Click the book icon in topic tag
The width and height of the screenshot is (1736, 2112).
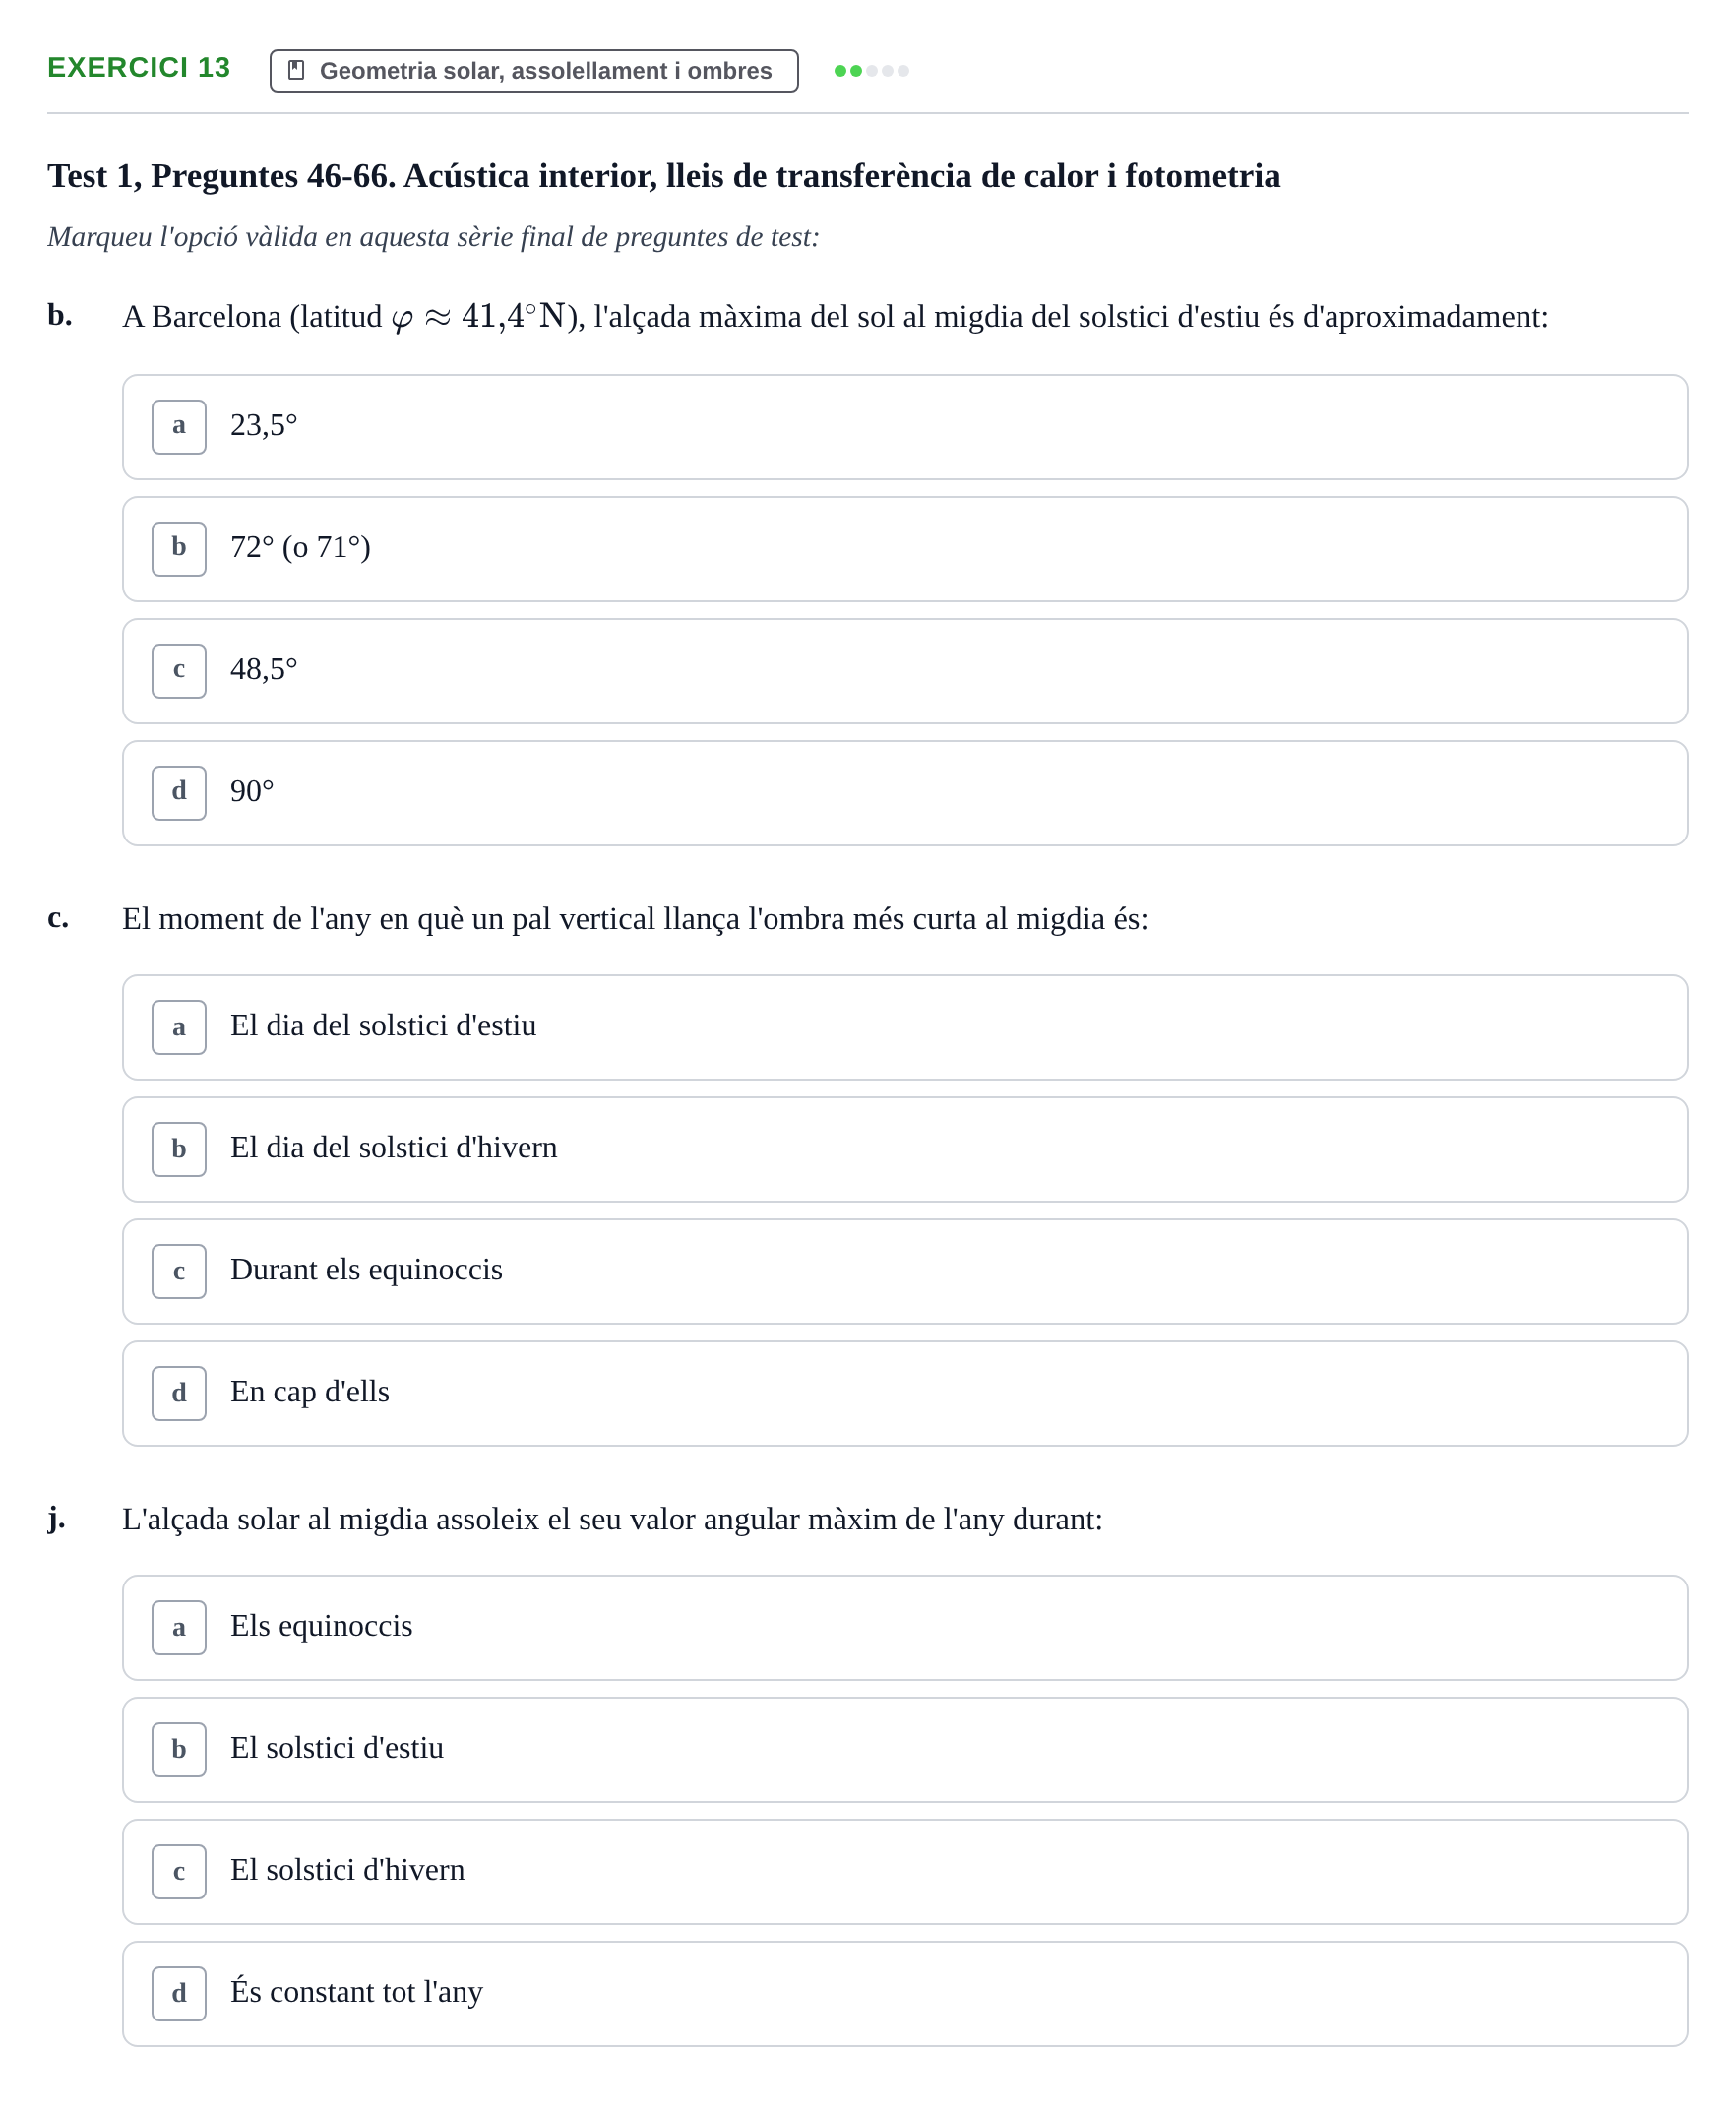point(296,70)
